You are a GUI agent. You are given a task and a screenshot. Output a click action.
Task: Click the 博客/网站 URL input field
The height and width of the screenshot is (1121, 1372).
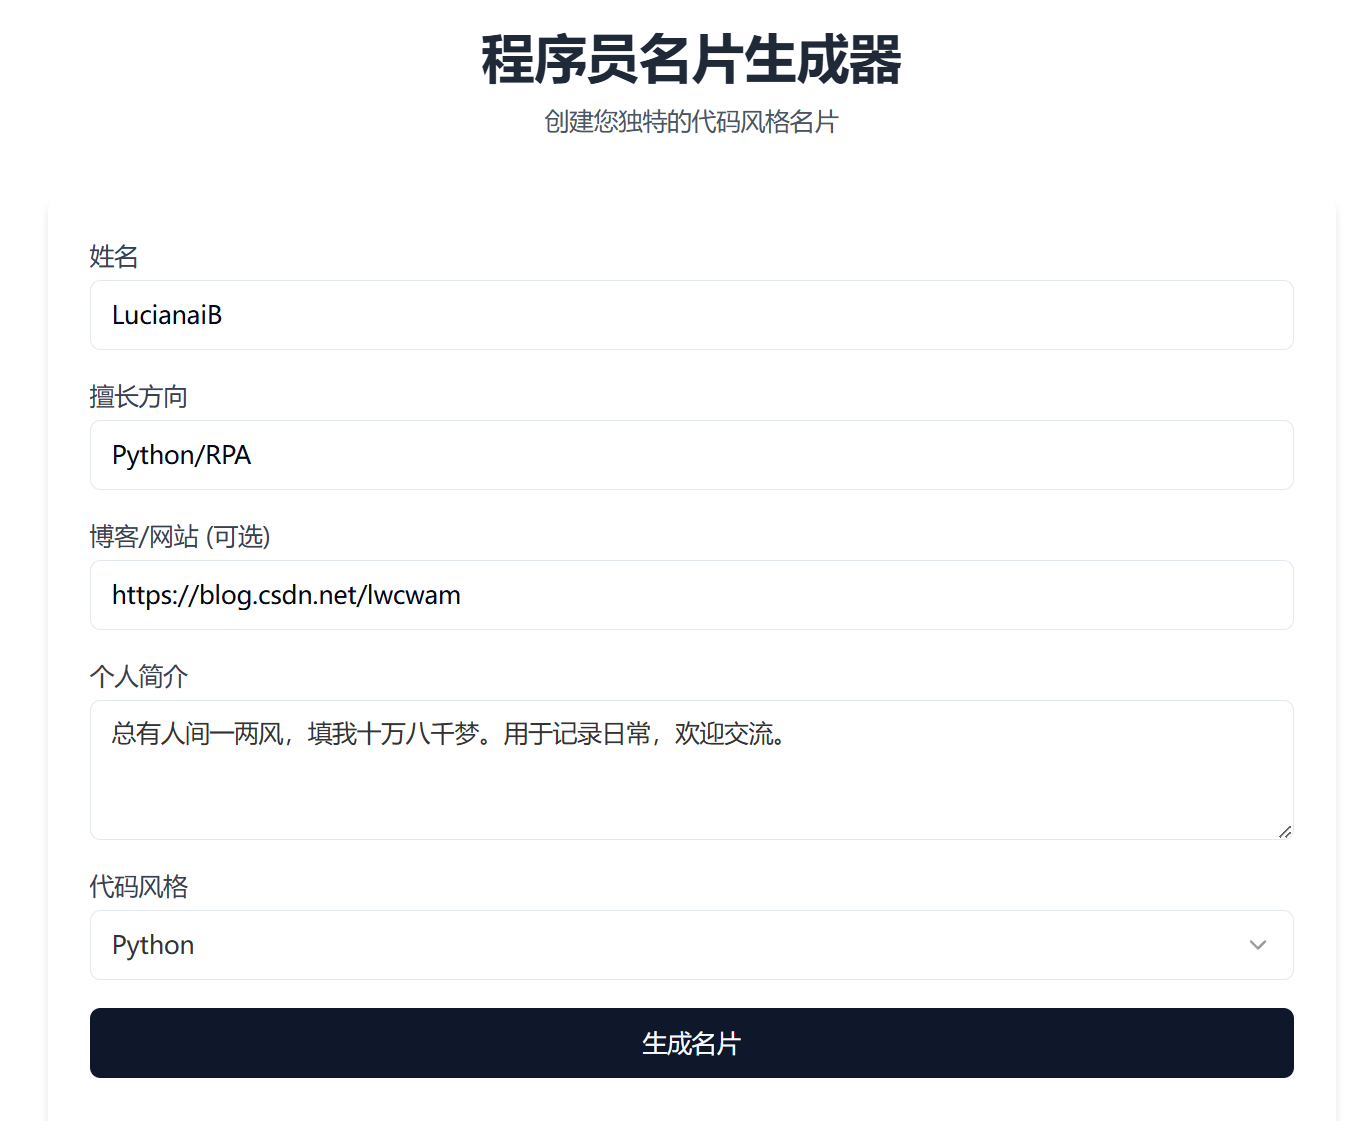coord(691,595)
